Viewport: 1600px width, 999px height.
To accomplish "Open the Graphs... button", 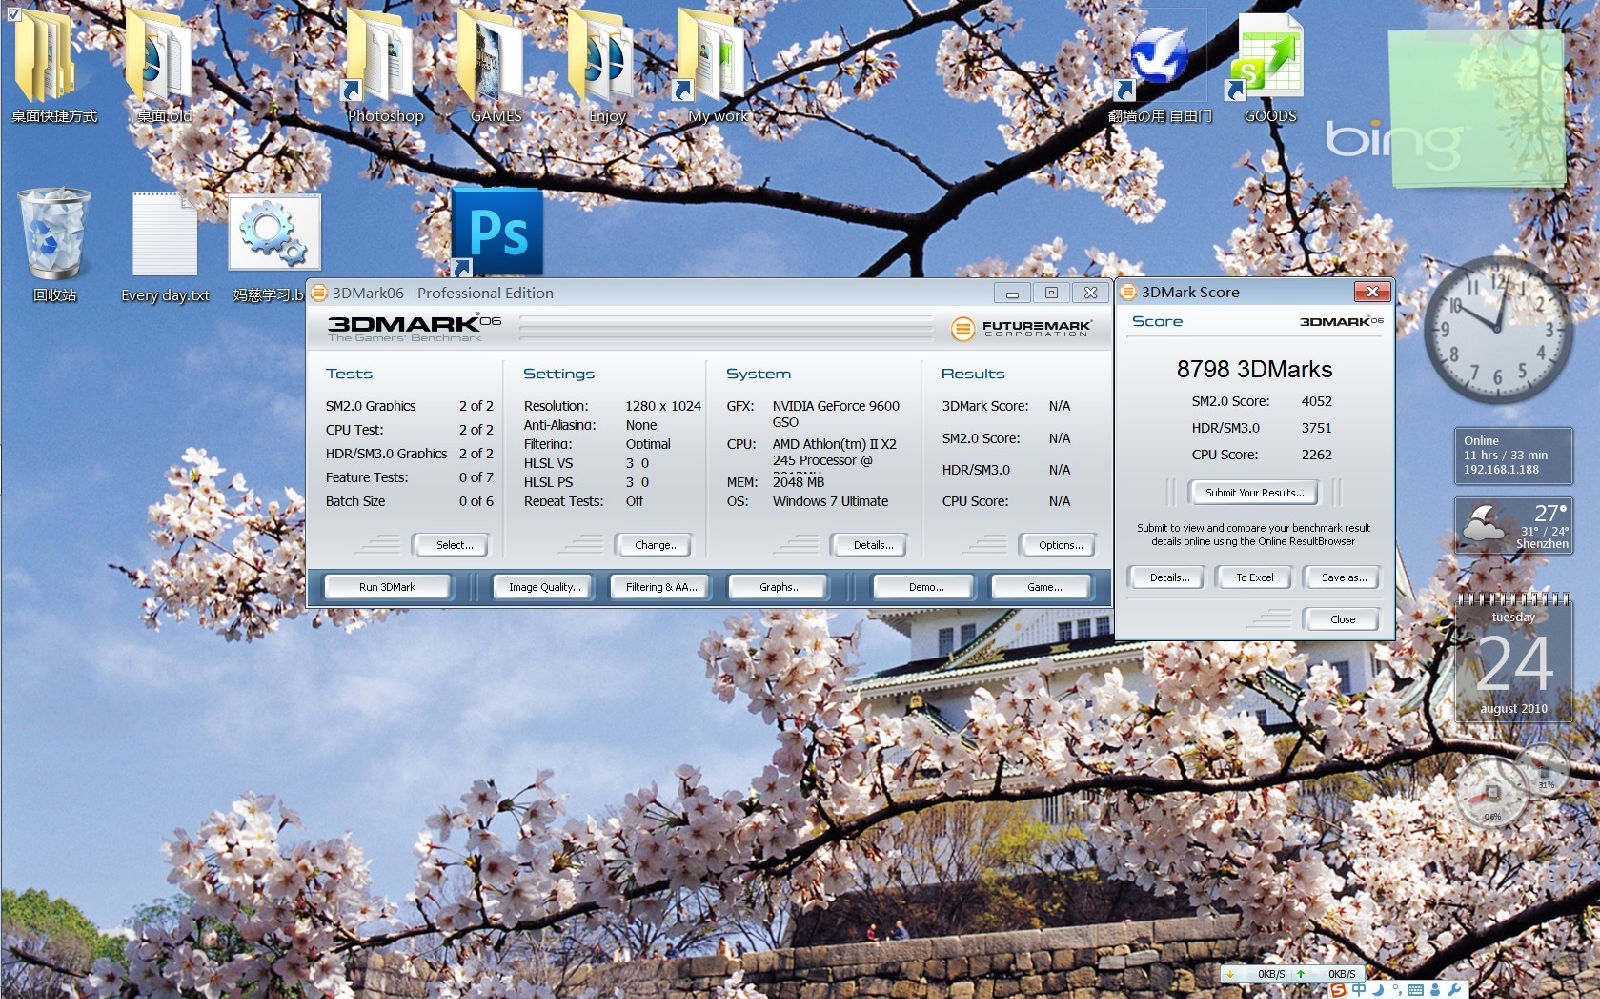I will pyautogui.click(x=779, y=587).
